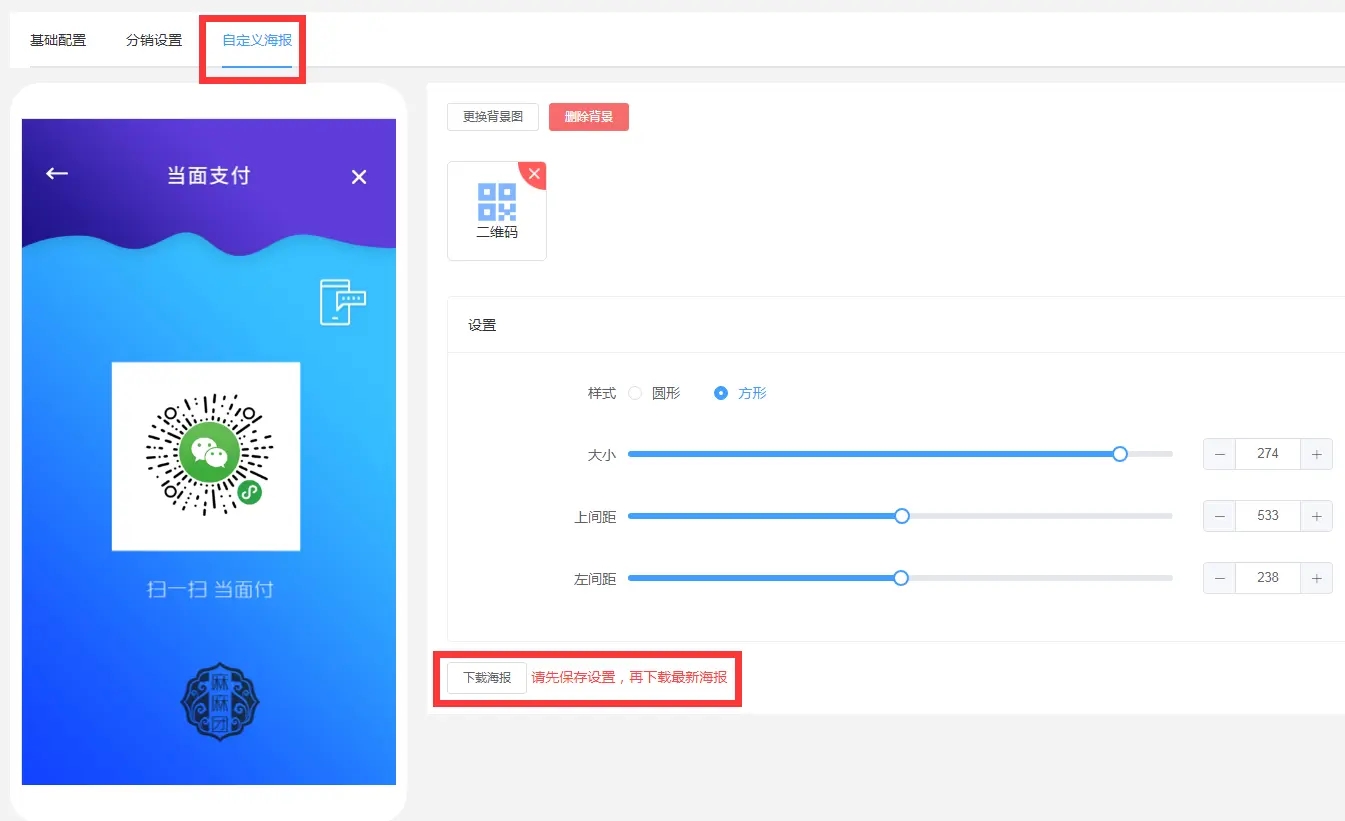1345x821 pixels.
Task: Click the red 删除背景 button
Action: pos(589,117)
